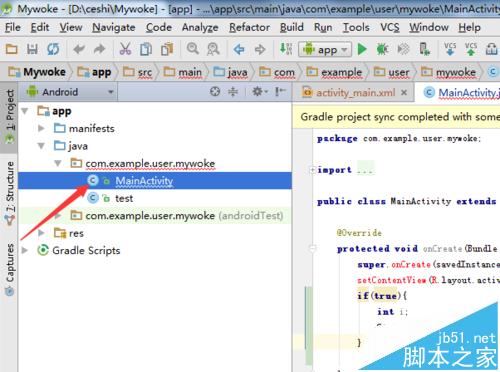Close the activity_main.xml tab
This screenshot has height=372, width=500.
404,92
